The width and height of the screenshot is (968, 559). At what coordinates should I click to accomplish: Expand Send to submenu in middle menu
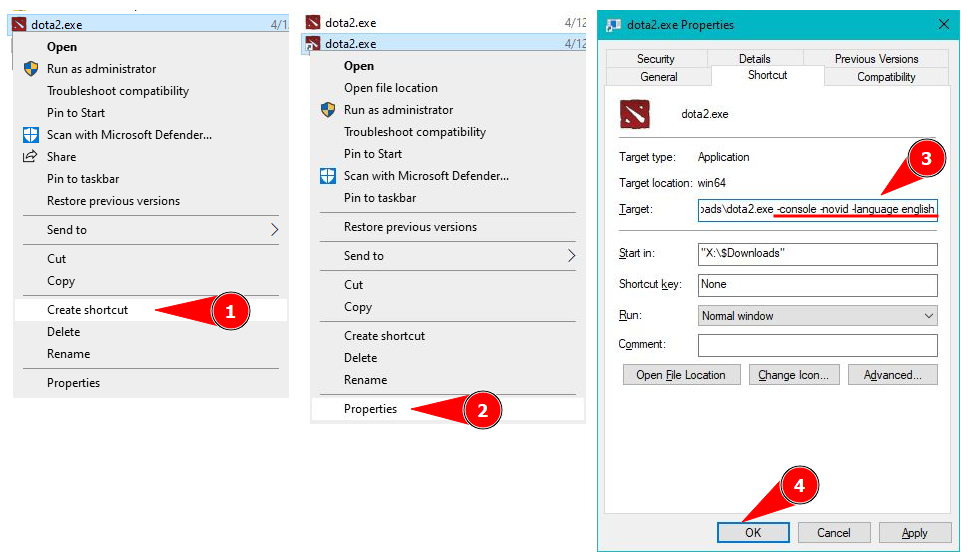point(572,256)
